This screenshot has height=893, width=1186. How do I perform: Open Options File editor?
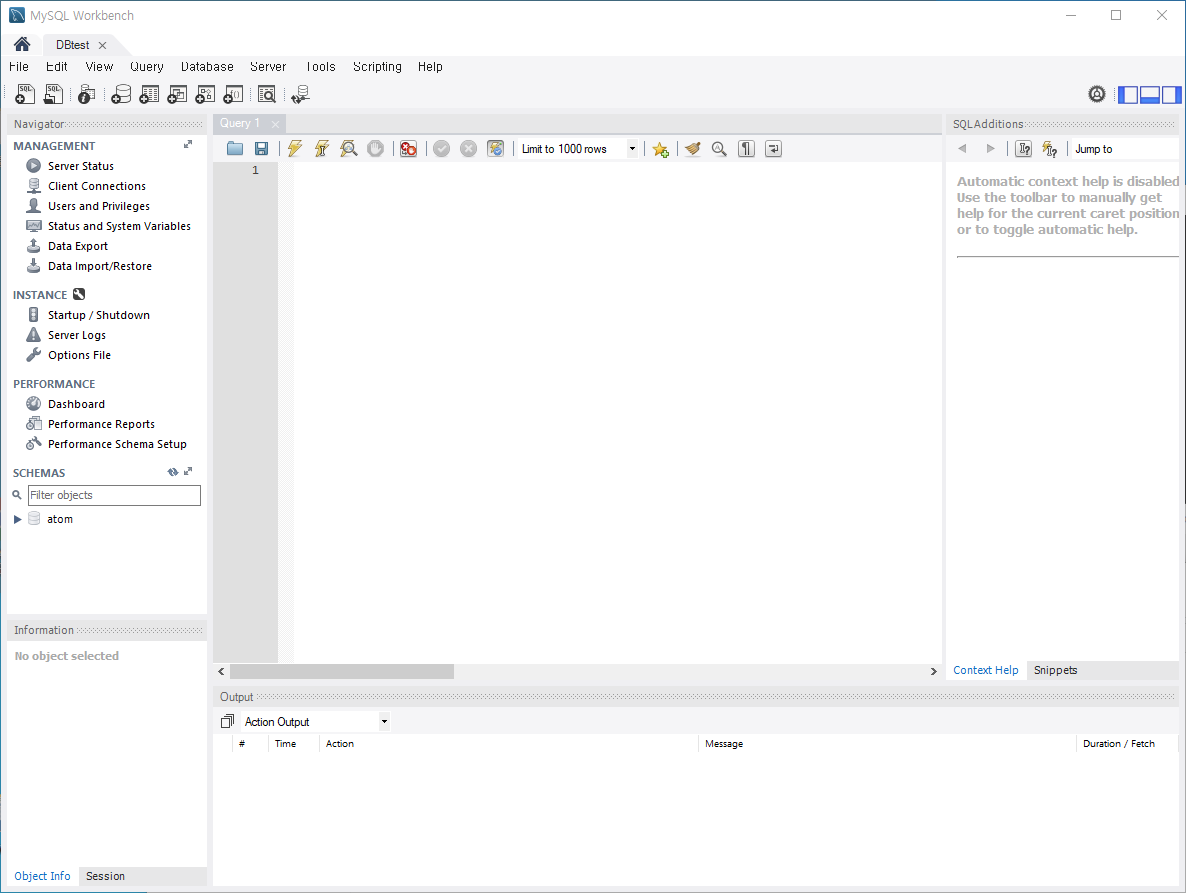(x=79, y=355)
